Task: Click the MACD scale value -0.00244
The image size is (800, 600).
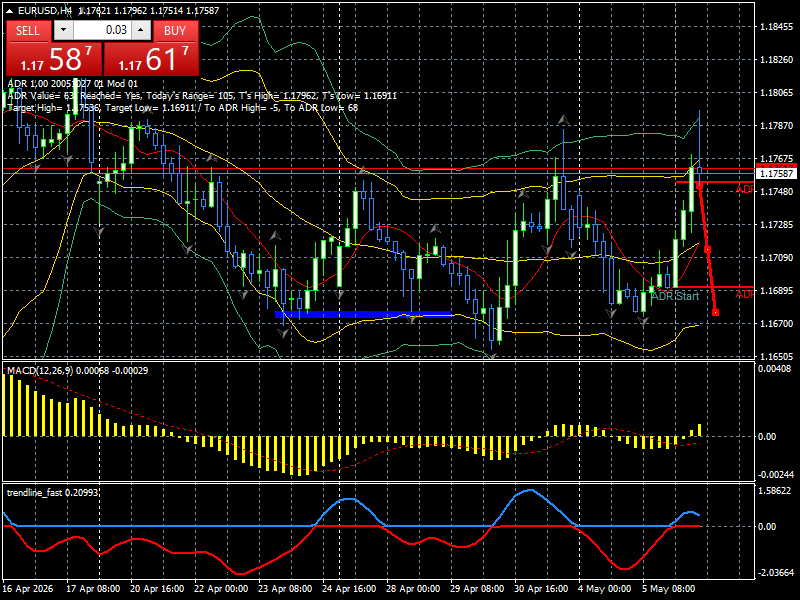Action: tap(774, 474)
